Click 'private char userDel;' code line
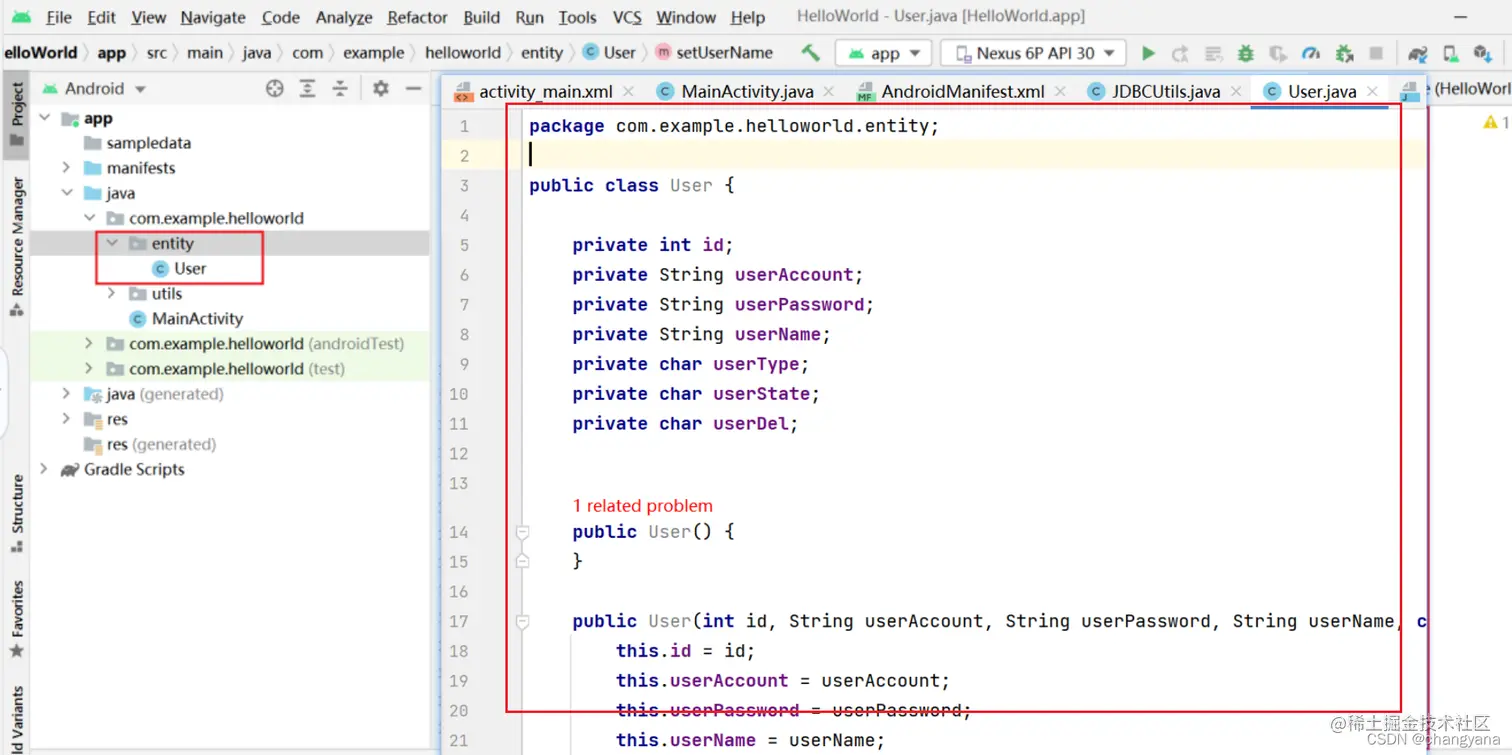Viewport: 1512px width, 755px height. click(685, 423)
